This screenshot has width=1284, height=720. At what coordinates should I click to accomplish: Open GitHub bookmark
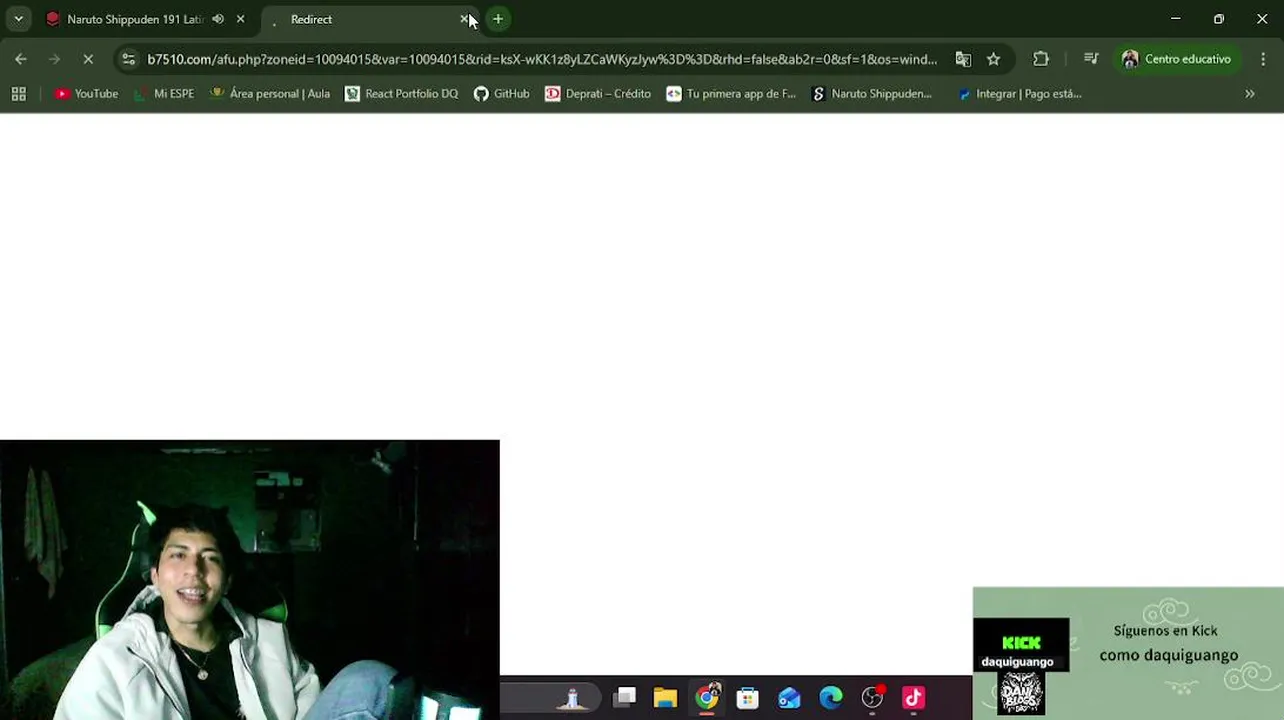pos(502,94)
